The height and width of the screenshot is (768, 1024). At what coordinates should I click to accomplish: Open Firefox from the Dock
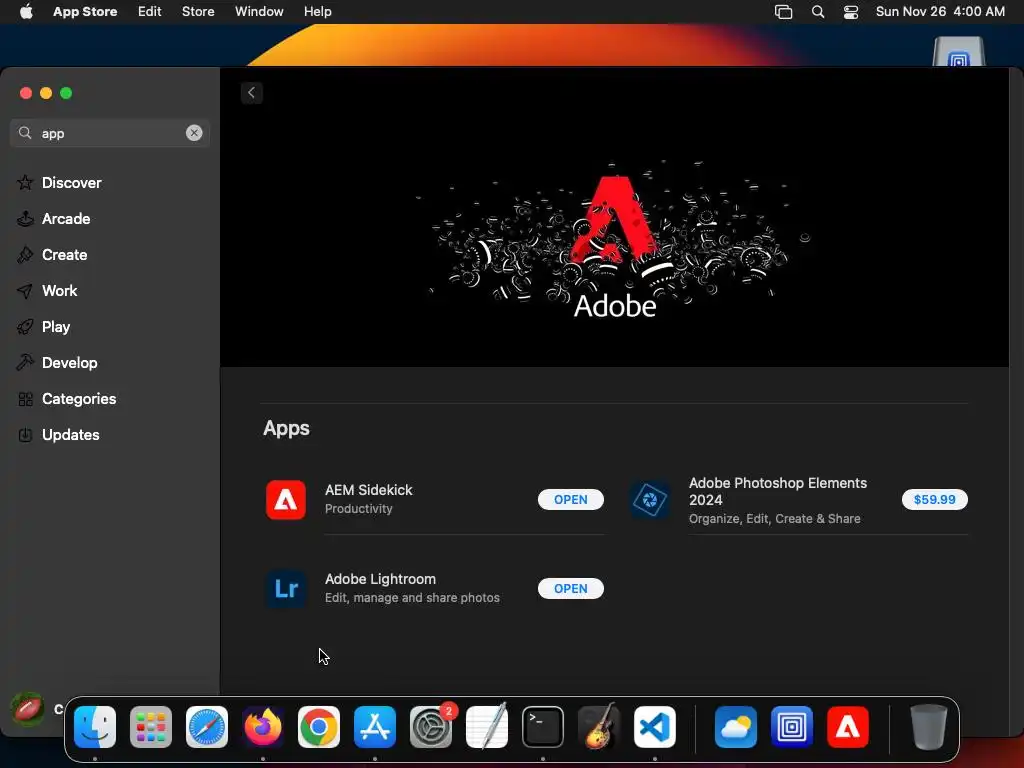point(263,727)
